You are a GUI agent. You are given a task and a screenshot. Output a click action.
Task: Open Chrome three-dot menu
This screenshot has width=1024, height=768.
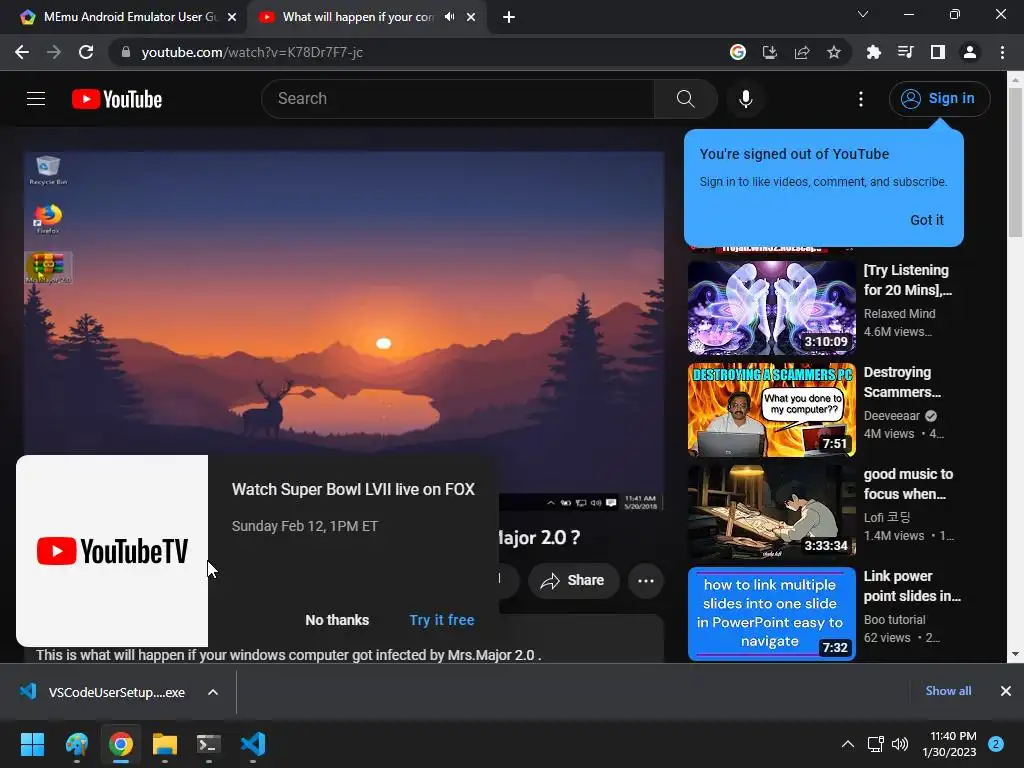pyautogui.click(x=1002, y=52)
